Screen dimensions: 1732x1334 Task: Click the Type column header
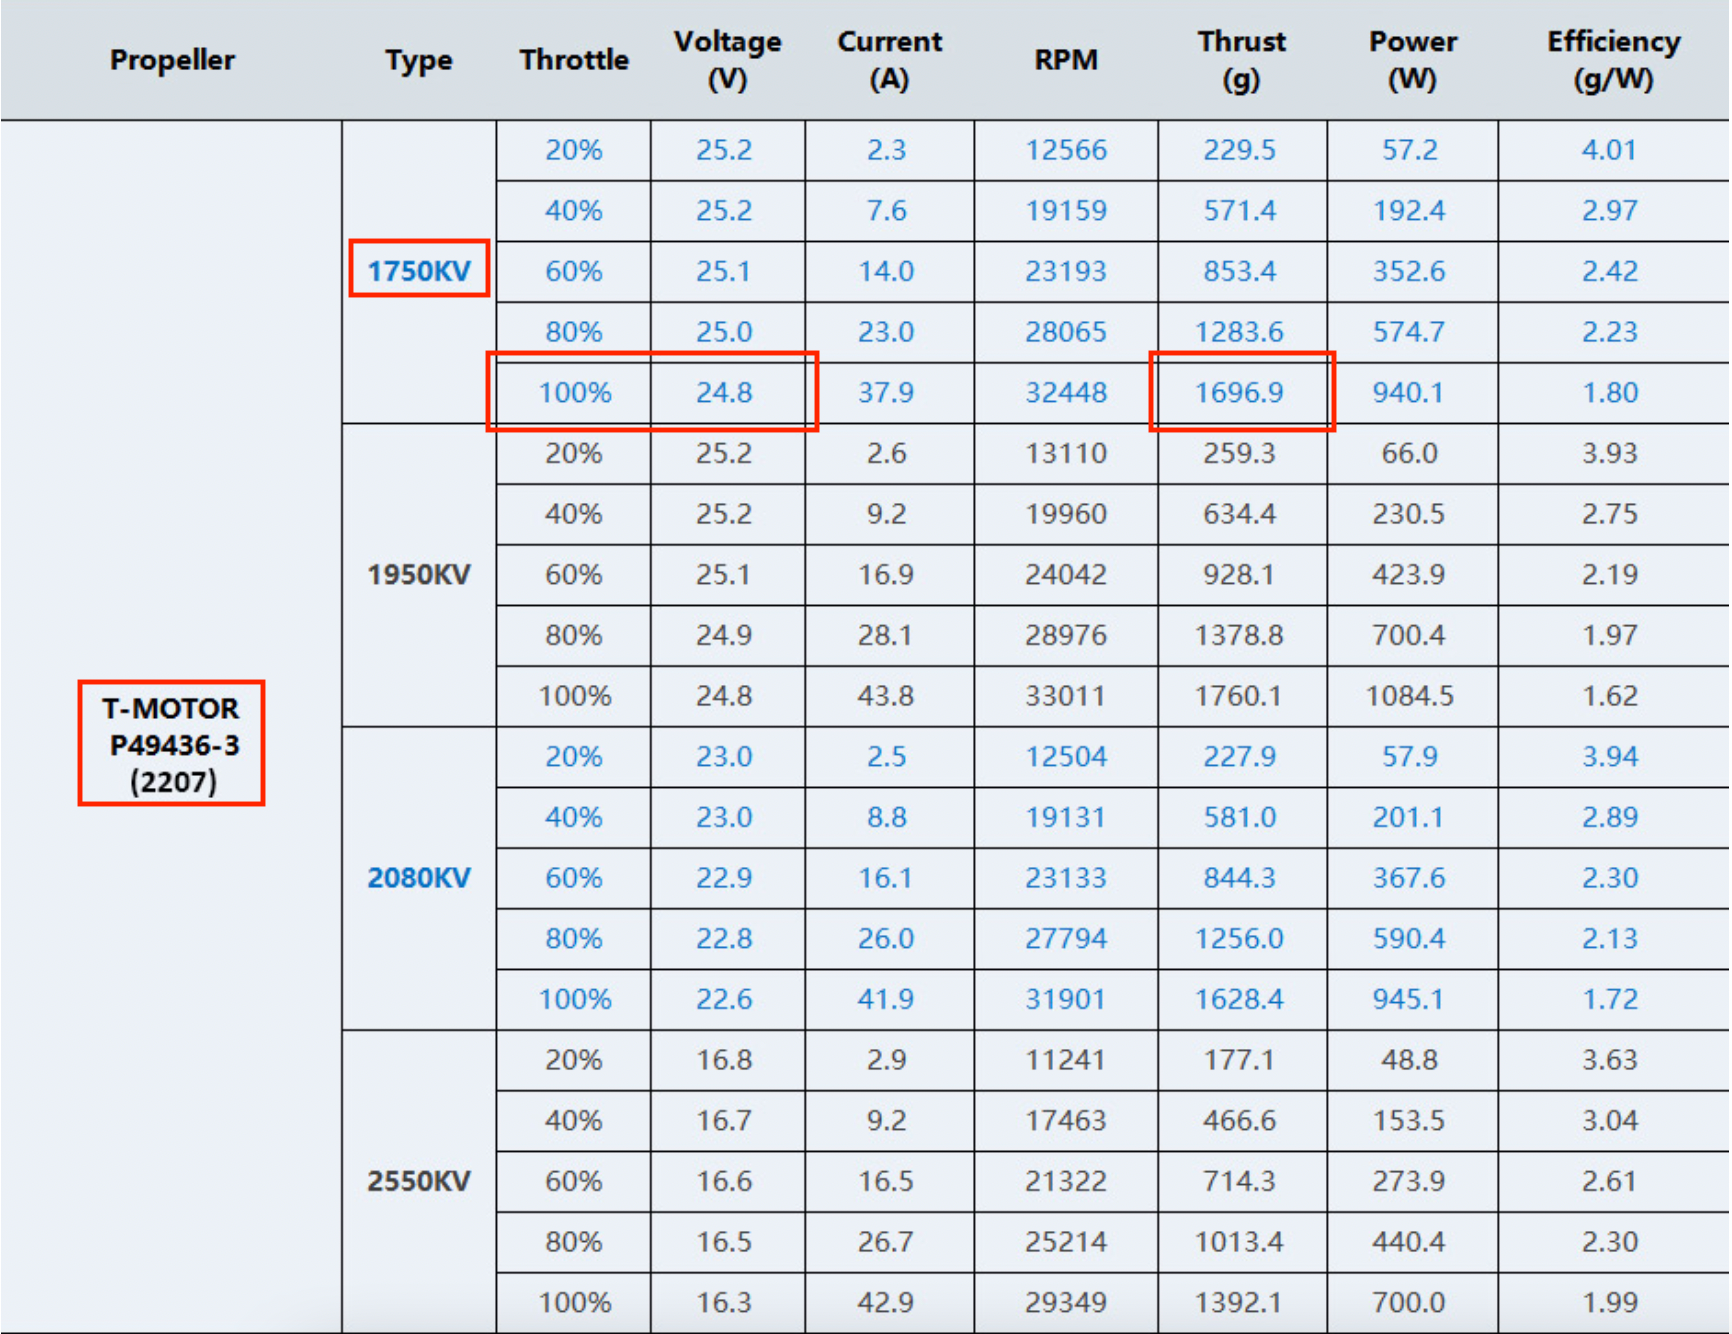[419, 60]
